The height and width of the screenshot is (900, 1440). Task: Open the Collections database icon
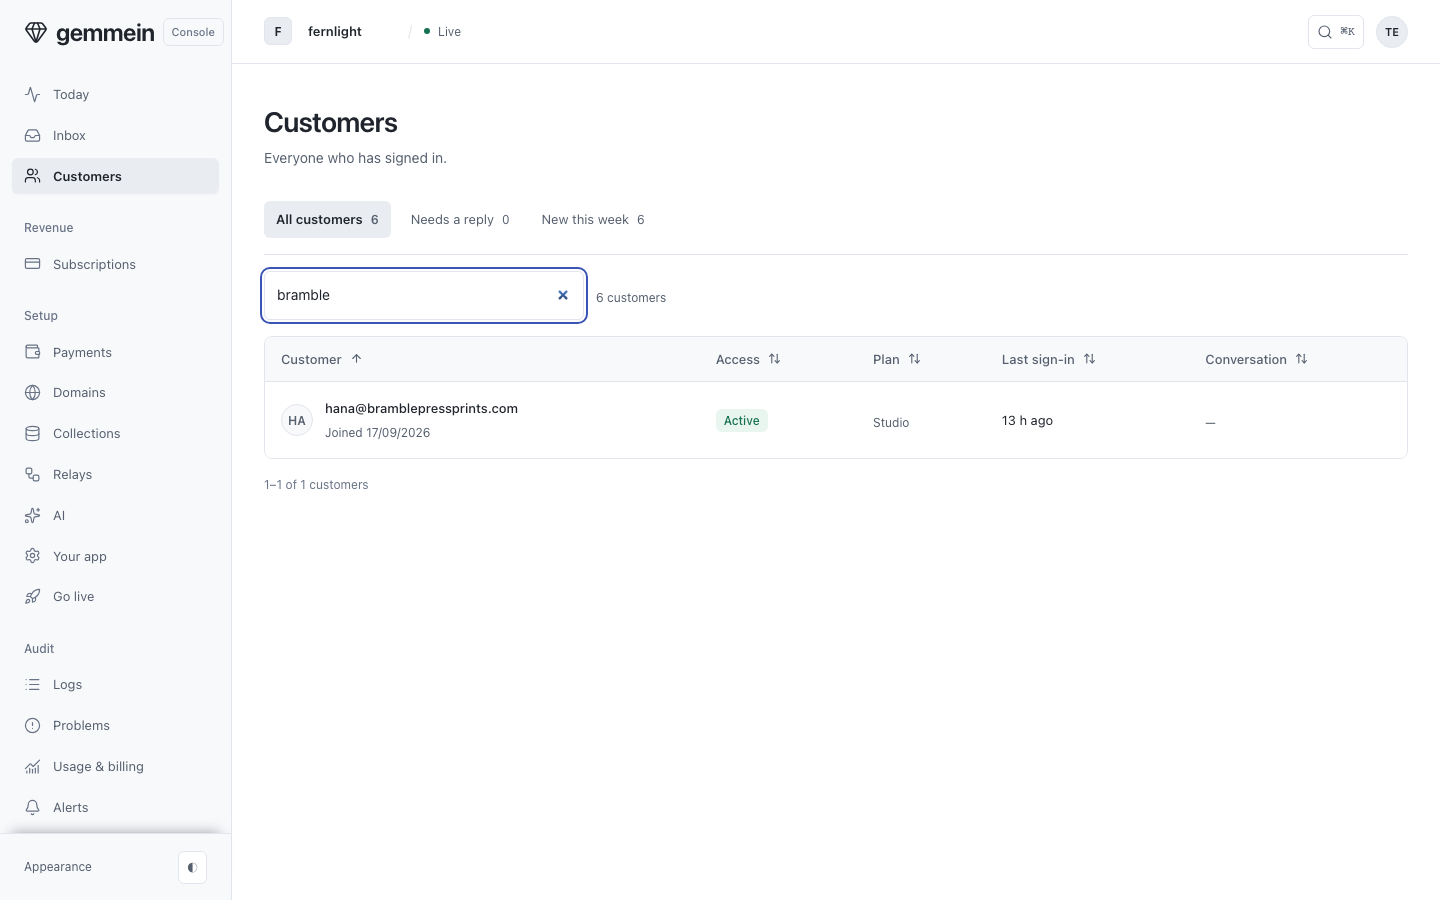33,433
